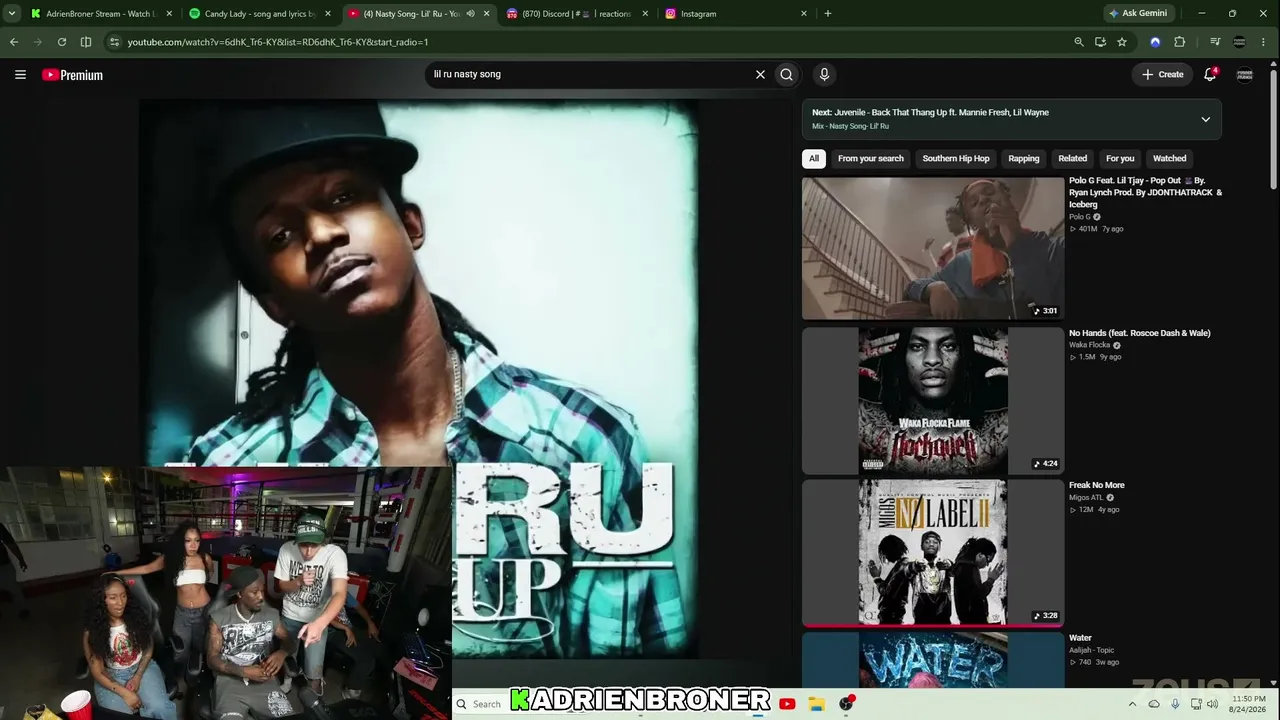Clear the YouTube search query
Image resolution: width=1280 pixels, height=720 pixels.
760,74
